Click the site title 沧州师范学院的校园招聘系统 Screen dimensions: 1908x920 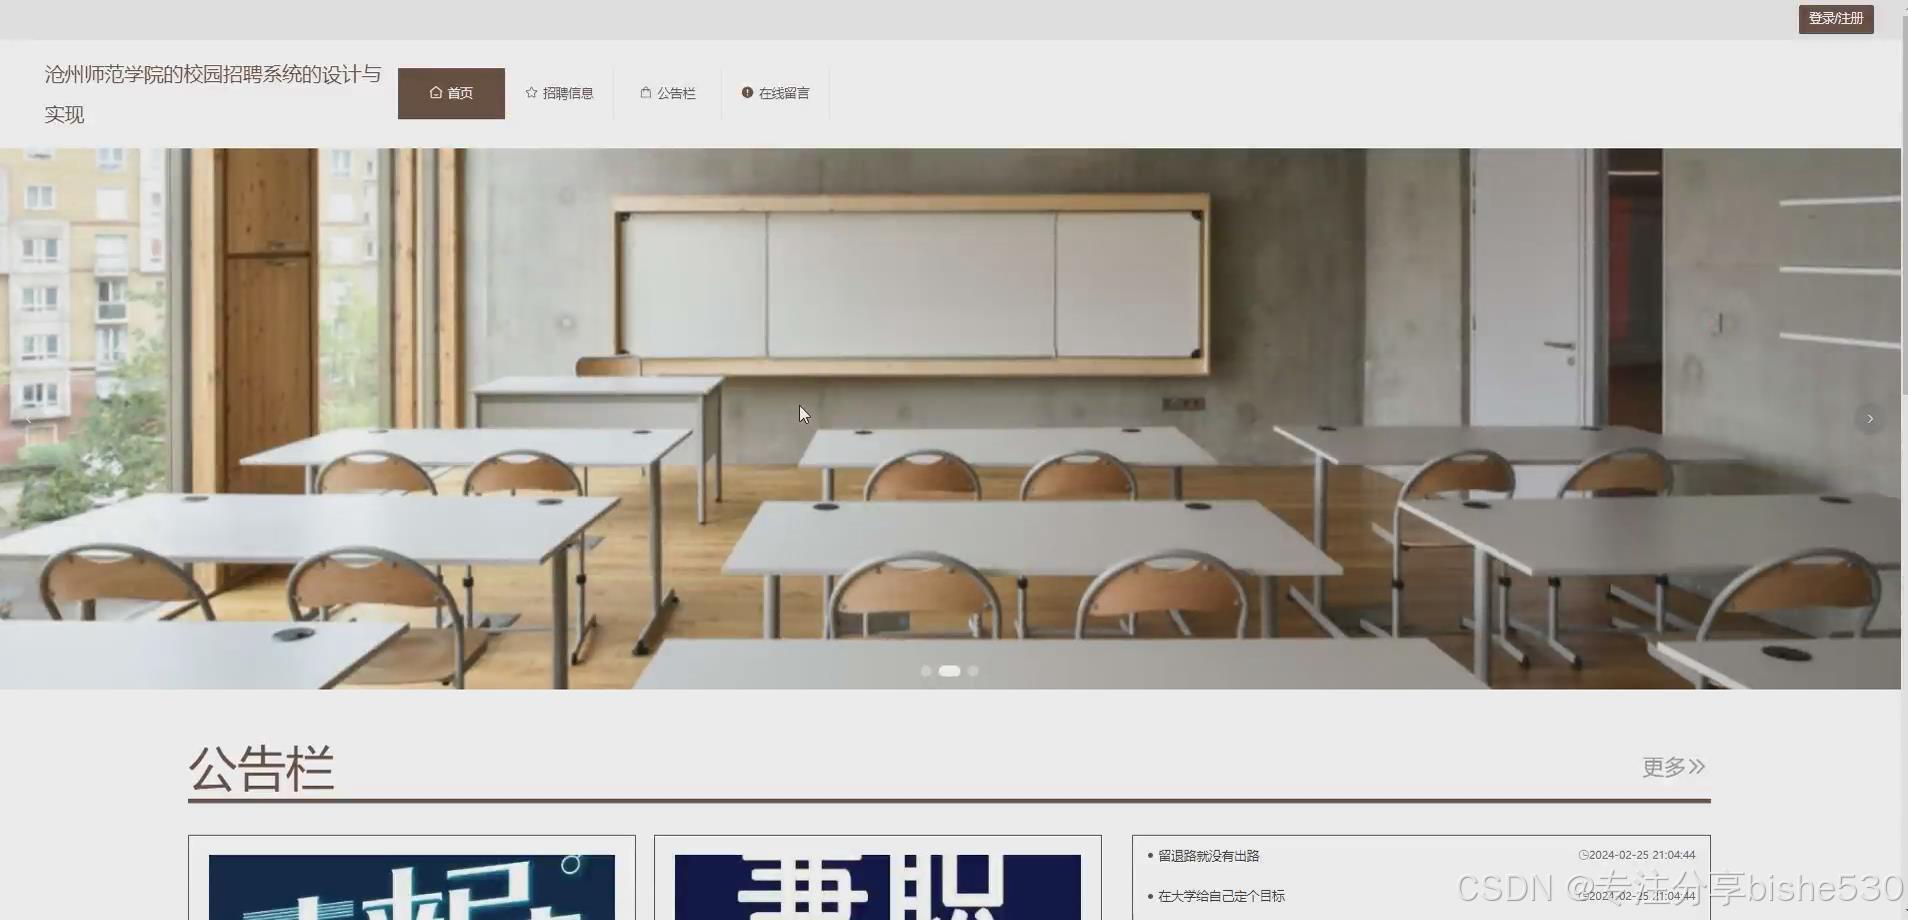tap(212, 94)
